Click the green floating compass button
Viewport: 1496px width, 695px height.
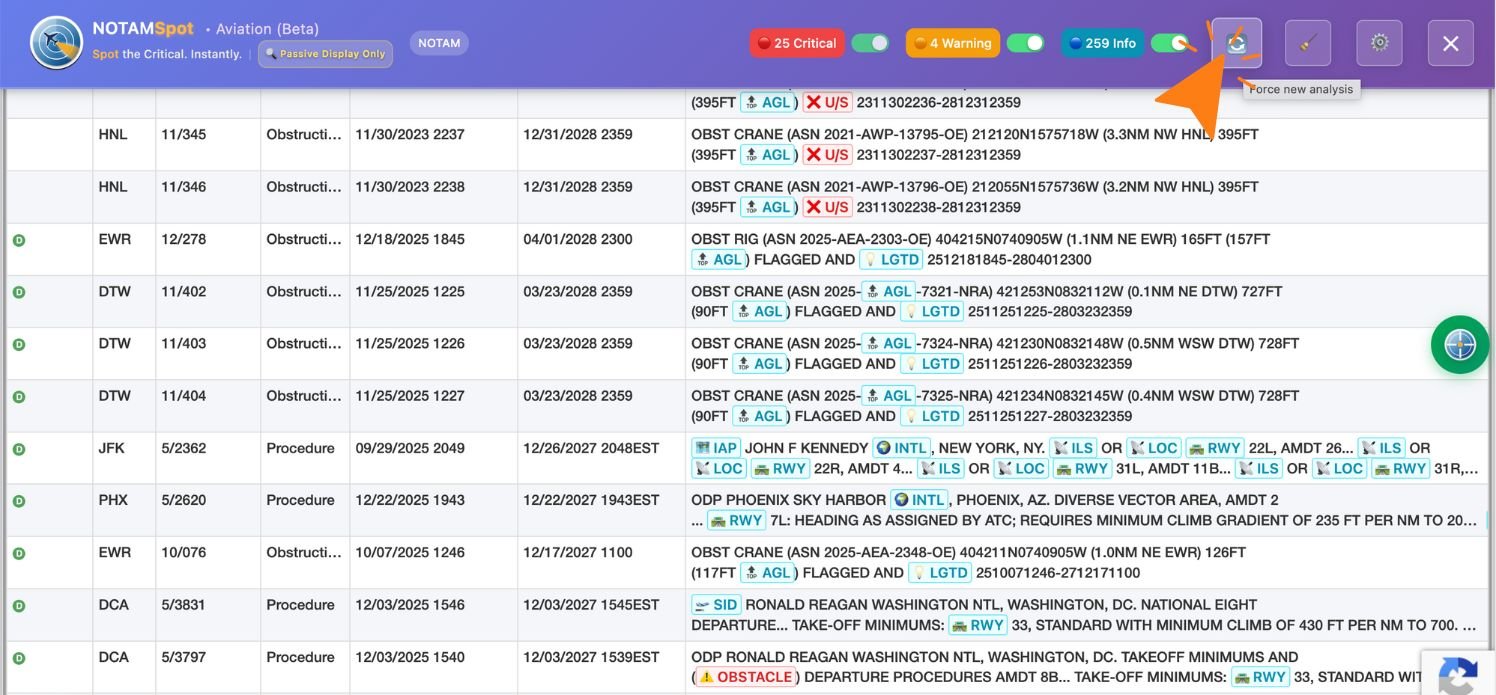click(1460, 345)
